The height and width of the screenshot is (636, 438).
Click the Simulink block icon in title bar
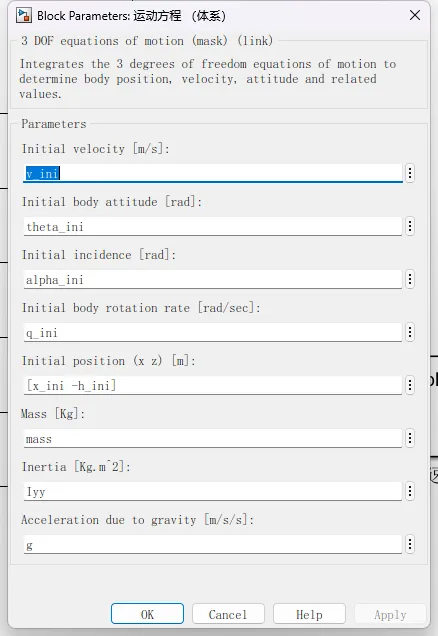tap(24, 15)
